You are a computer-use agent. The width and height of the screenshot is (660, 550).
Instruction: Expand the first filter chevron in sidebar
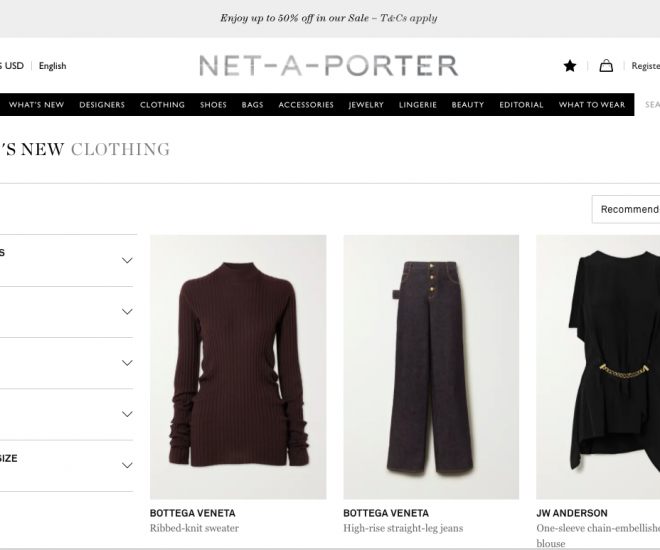(127, 260)
